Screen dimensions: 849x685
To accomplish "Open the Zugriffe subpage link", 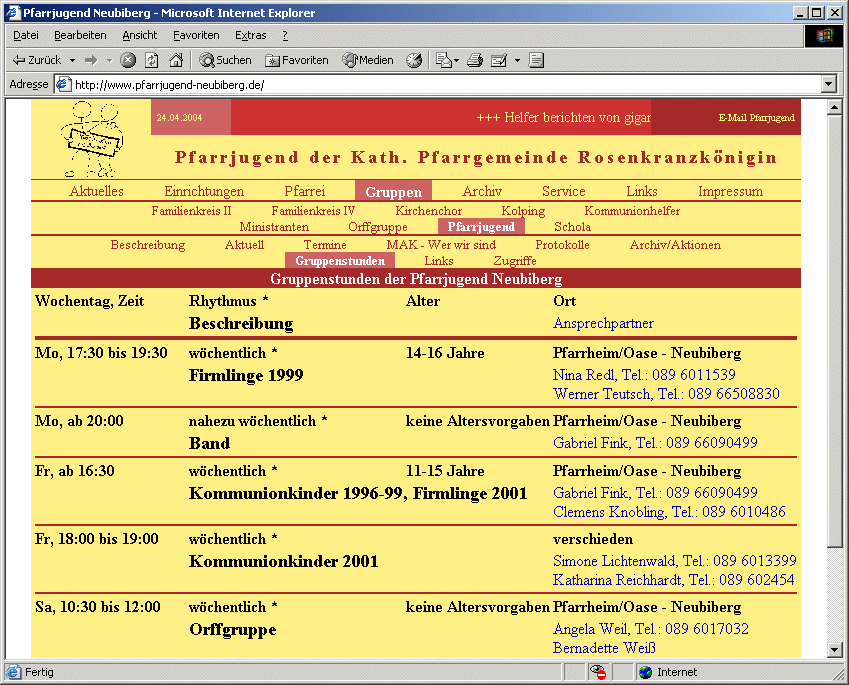I will (x=515, y=261).
